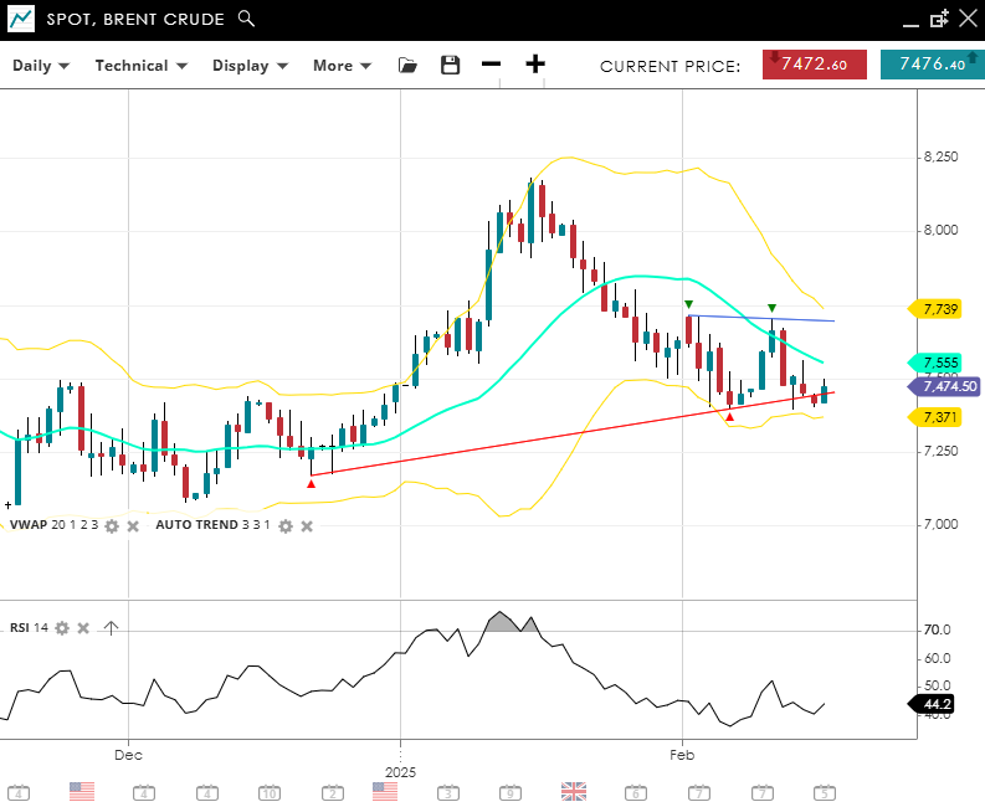Screen dimensions: 985x807
Task: Open Auto Trend indicator settings gear
Action: (x=285, y=526)
